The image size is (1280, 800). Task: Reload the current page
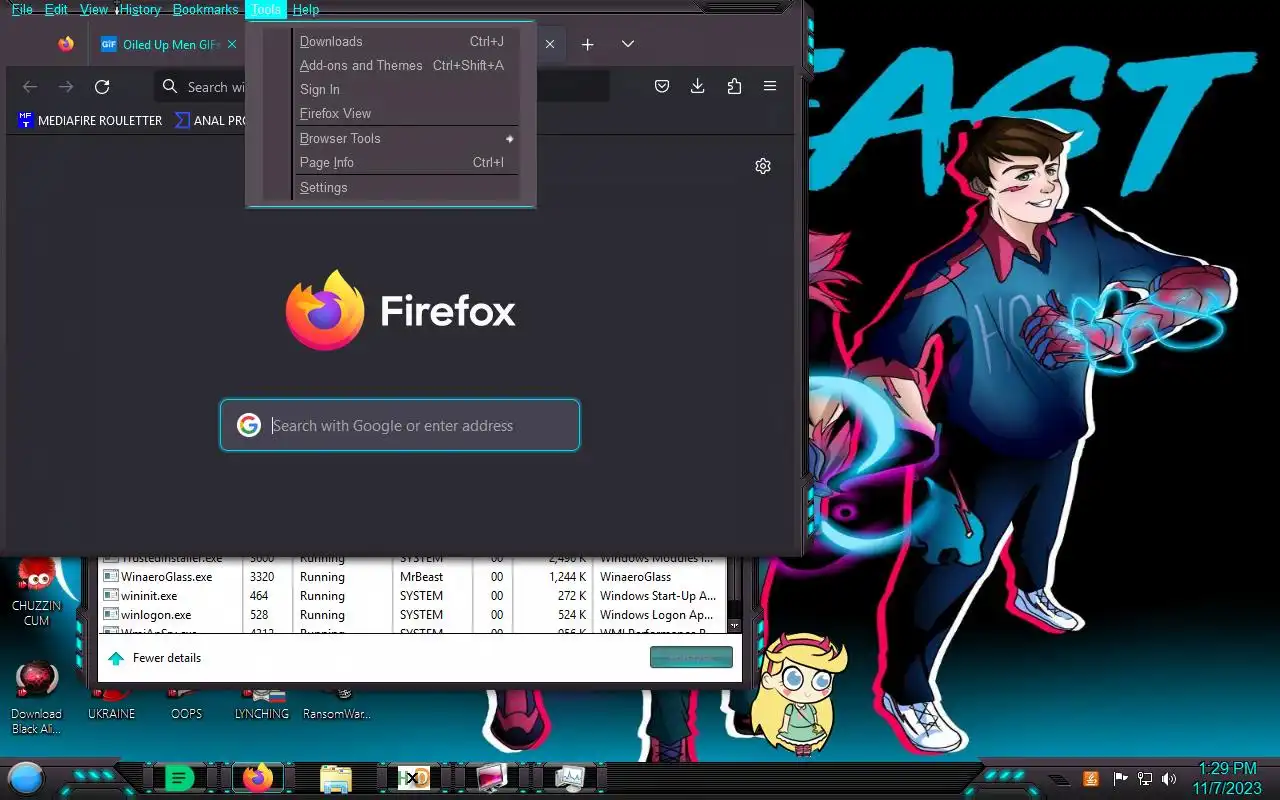[102, 87]
